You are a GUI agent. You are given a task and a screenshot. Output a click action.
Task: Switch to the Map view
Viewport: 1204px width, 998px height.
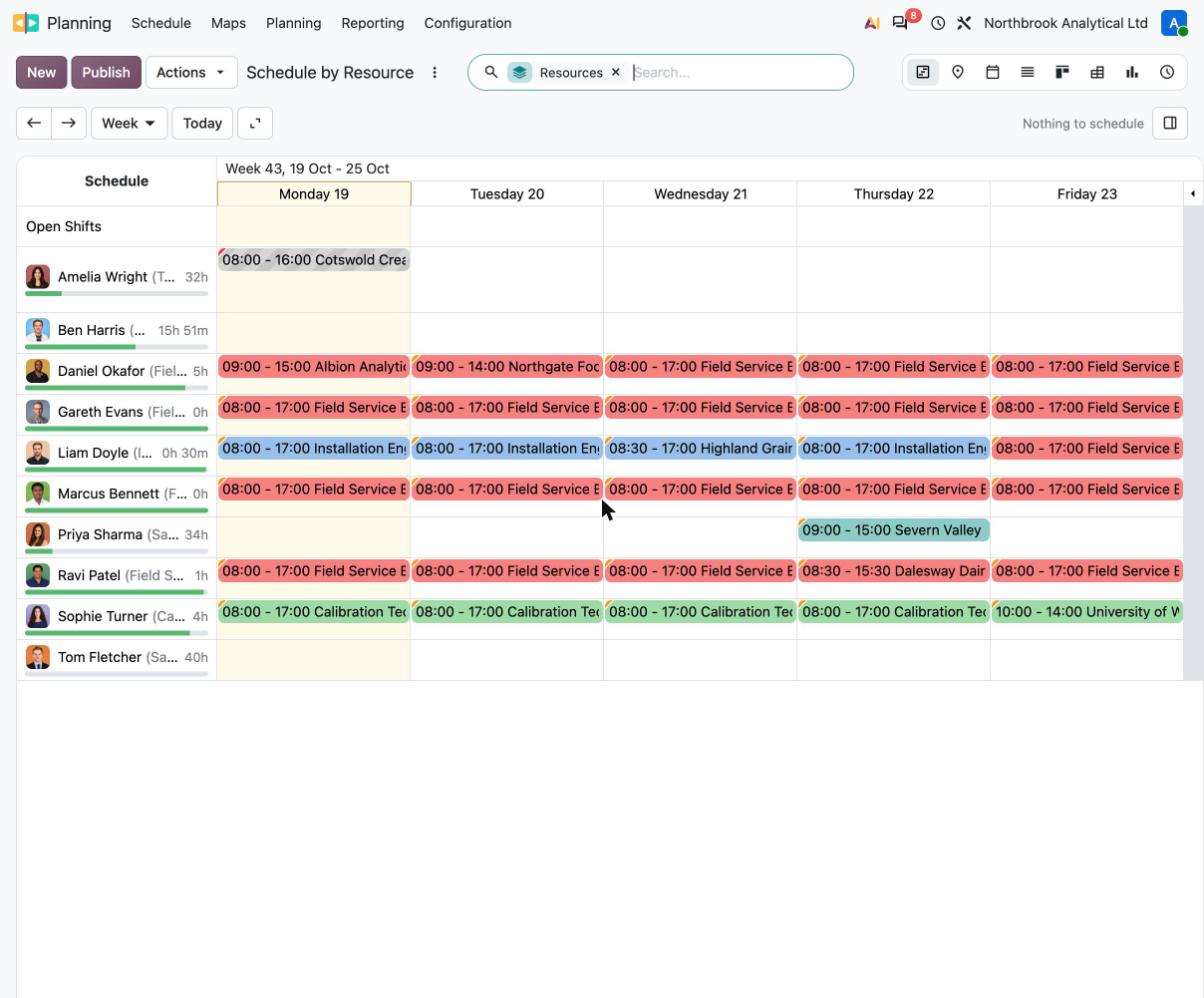pos(958,72)
